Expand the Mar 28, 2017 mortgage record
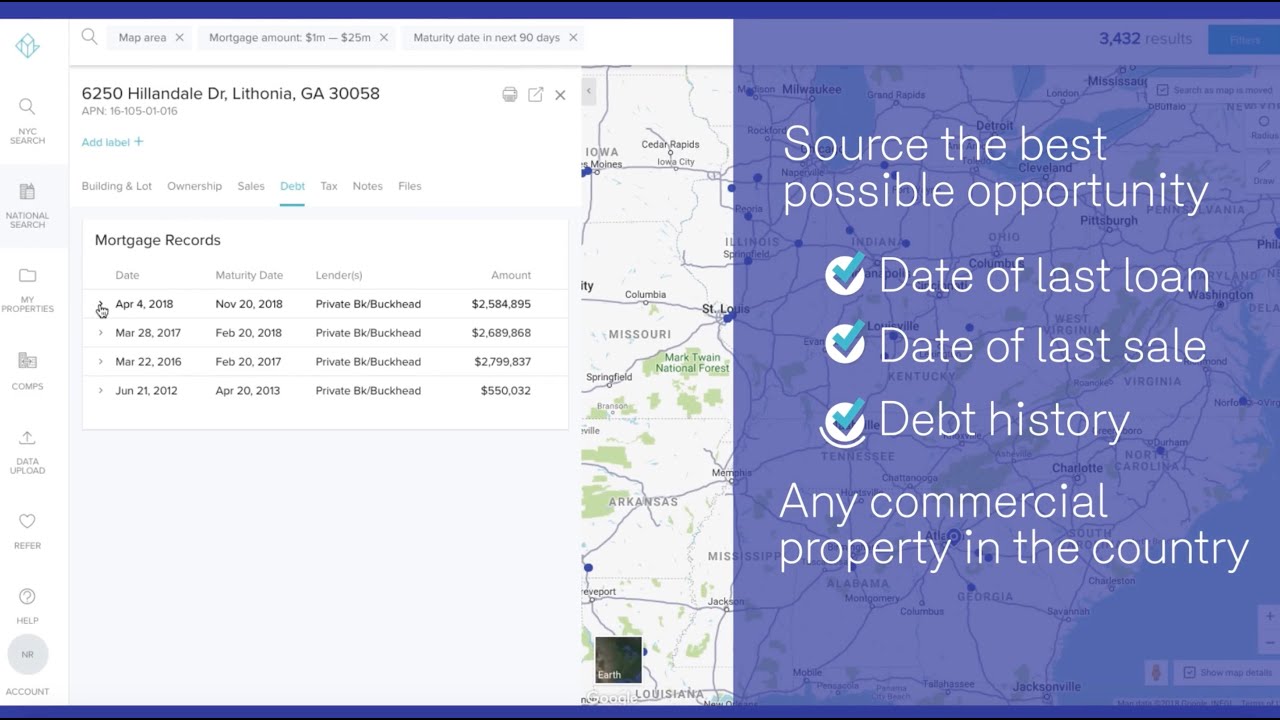Image resolution: width=1280 pixels, height=720 pixels. 100,333
